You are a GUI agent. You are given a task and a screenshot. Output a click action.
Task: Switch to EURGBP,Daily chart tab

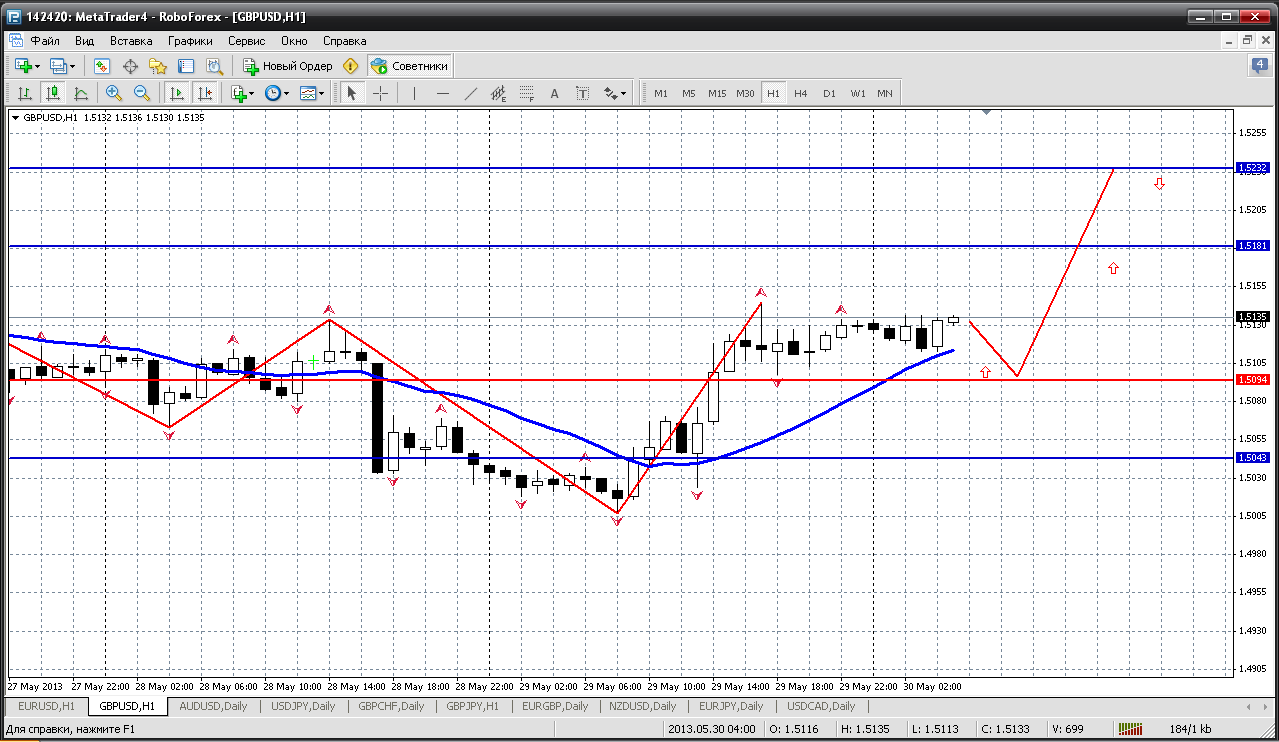point(555,706)
